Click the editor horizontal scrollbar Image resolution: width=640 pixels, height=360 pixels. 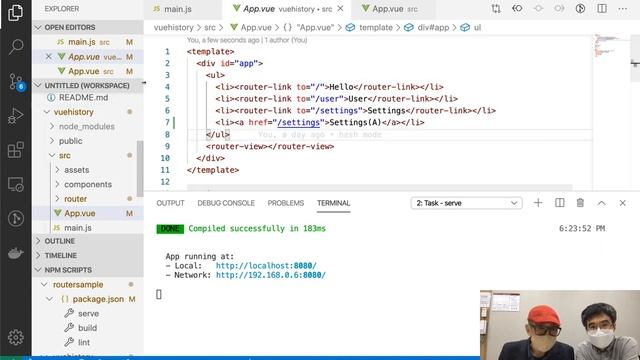tap(380, 188)
